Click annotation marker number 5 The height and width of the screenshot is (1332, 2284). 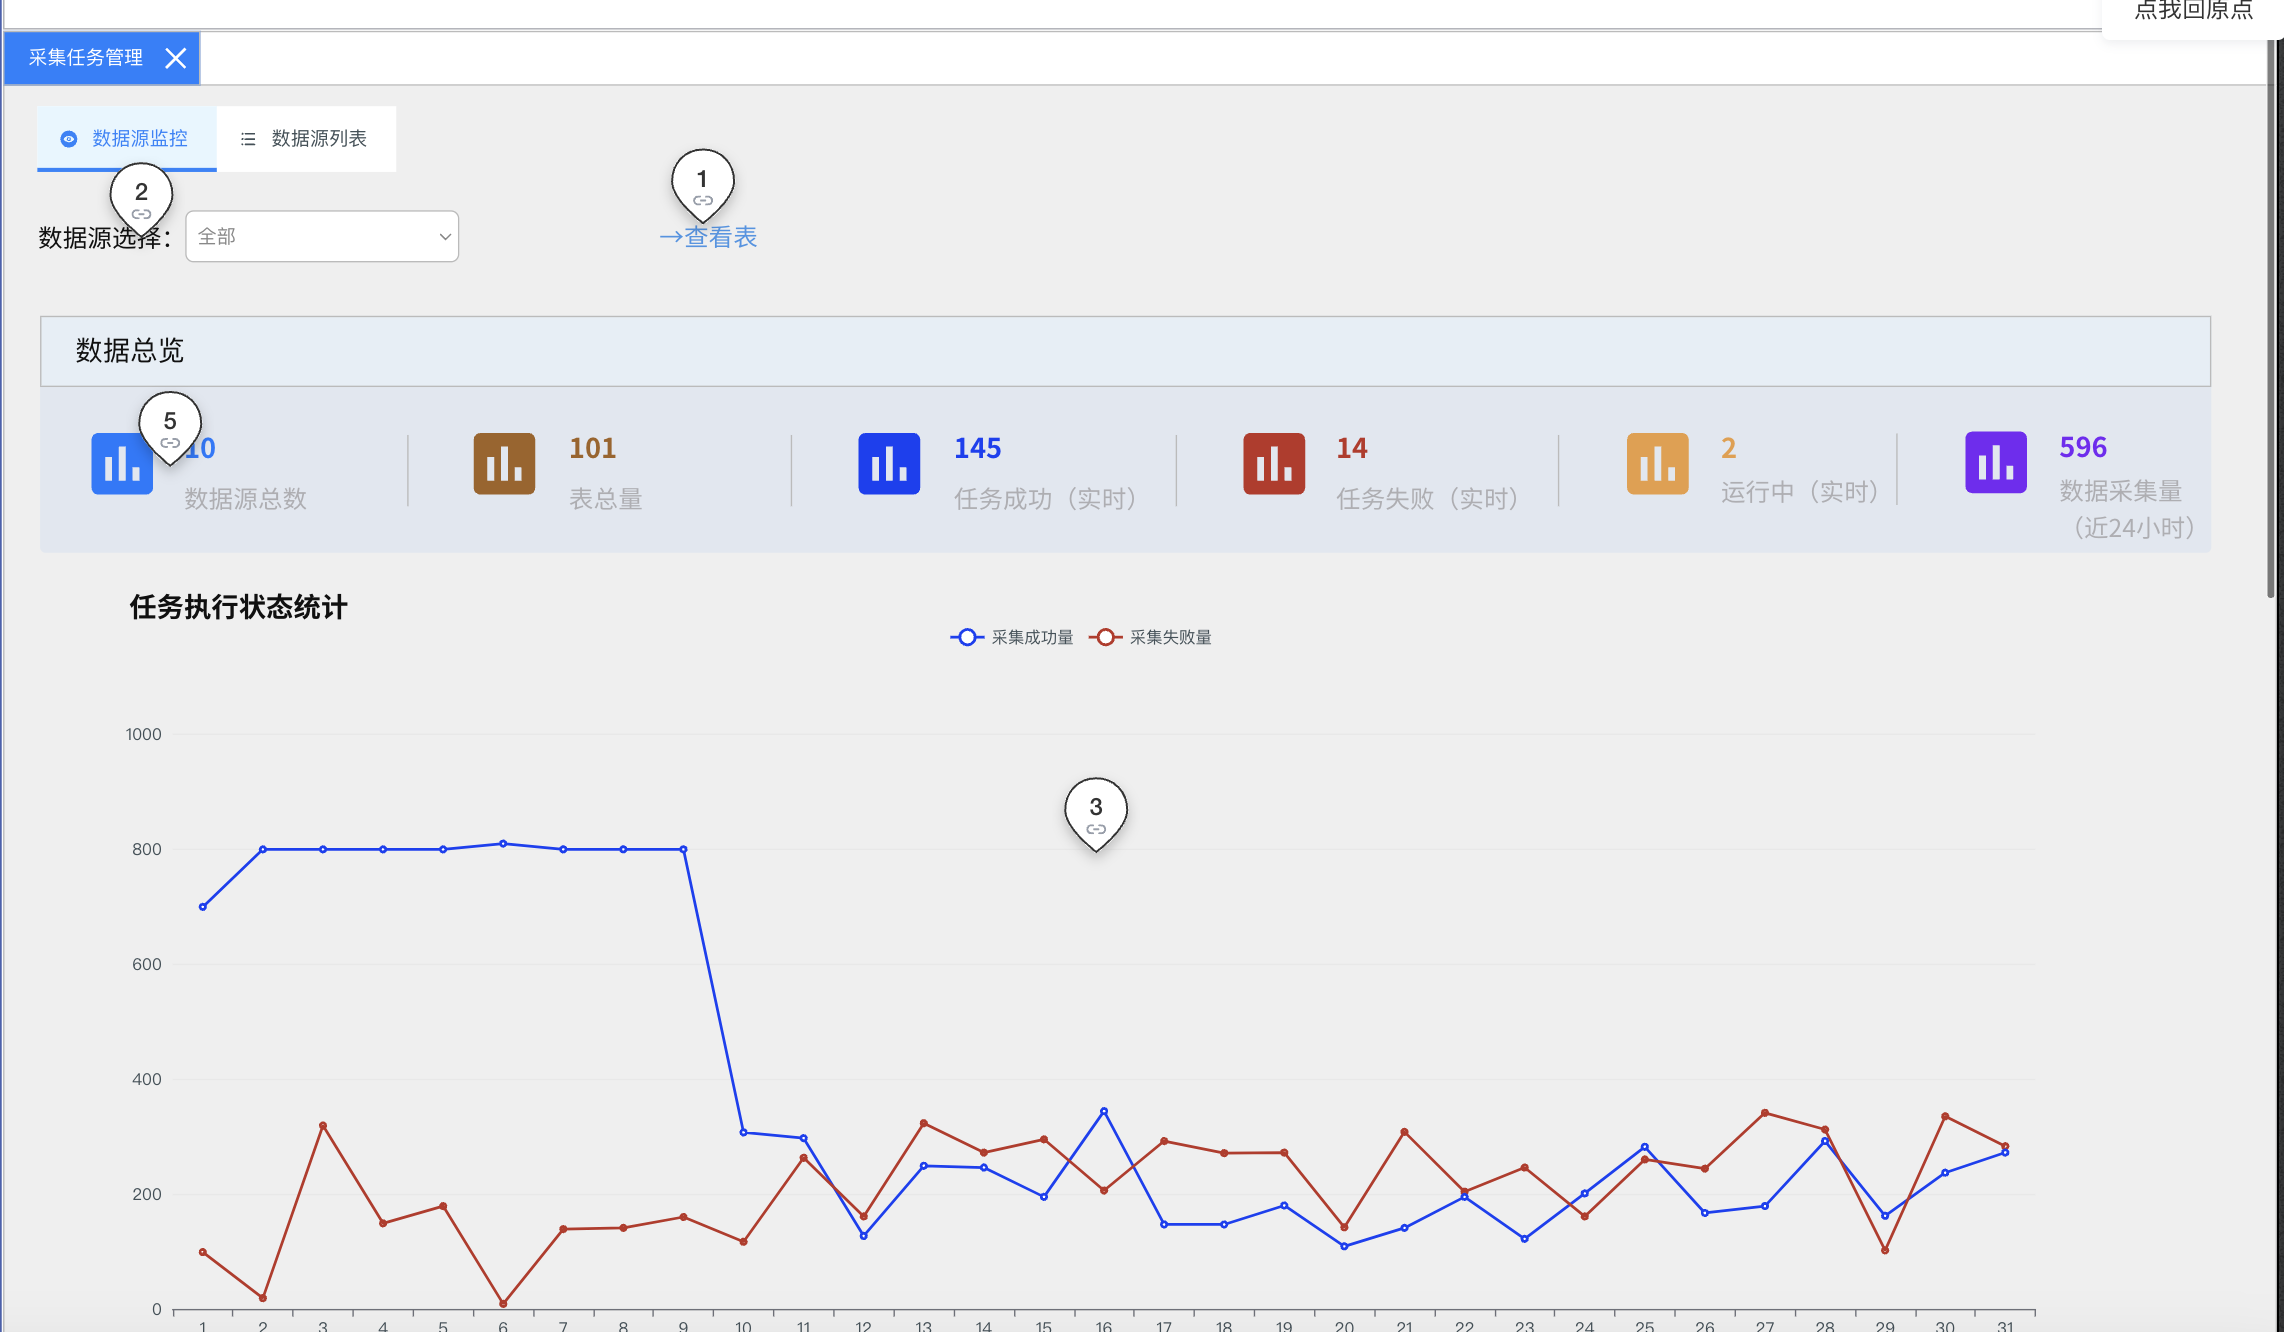(170, 427)
